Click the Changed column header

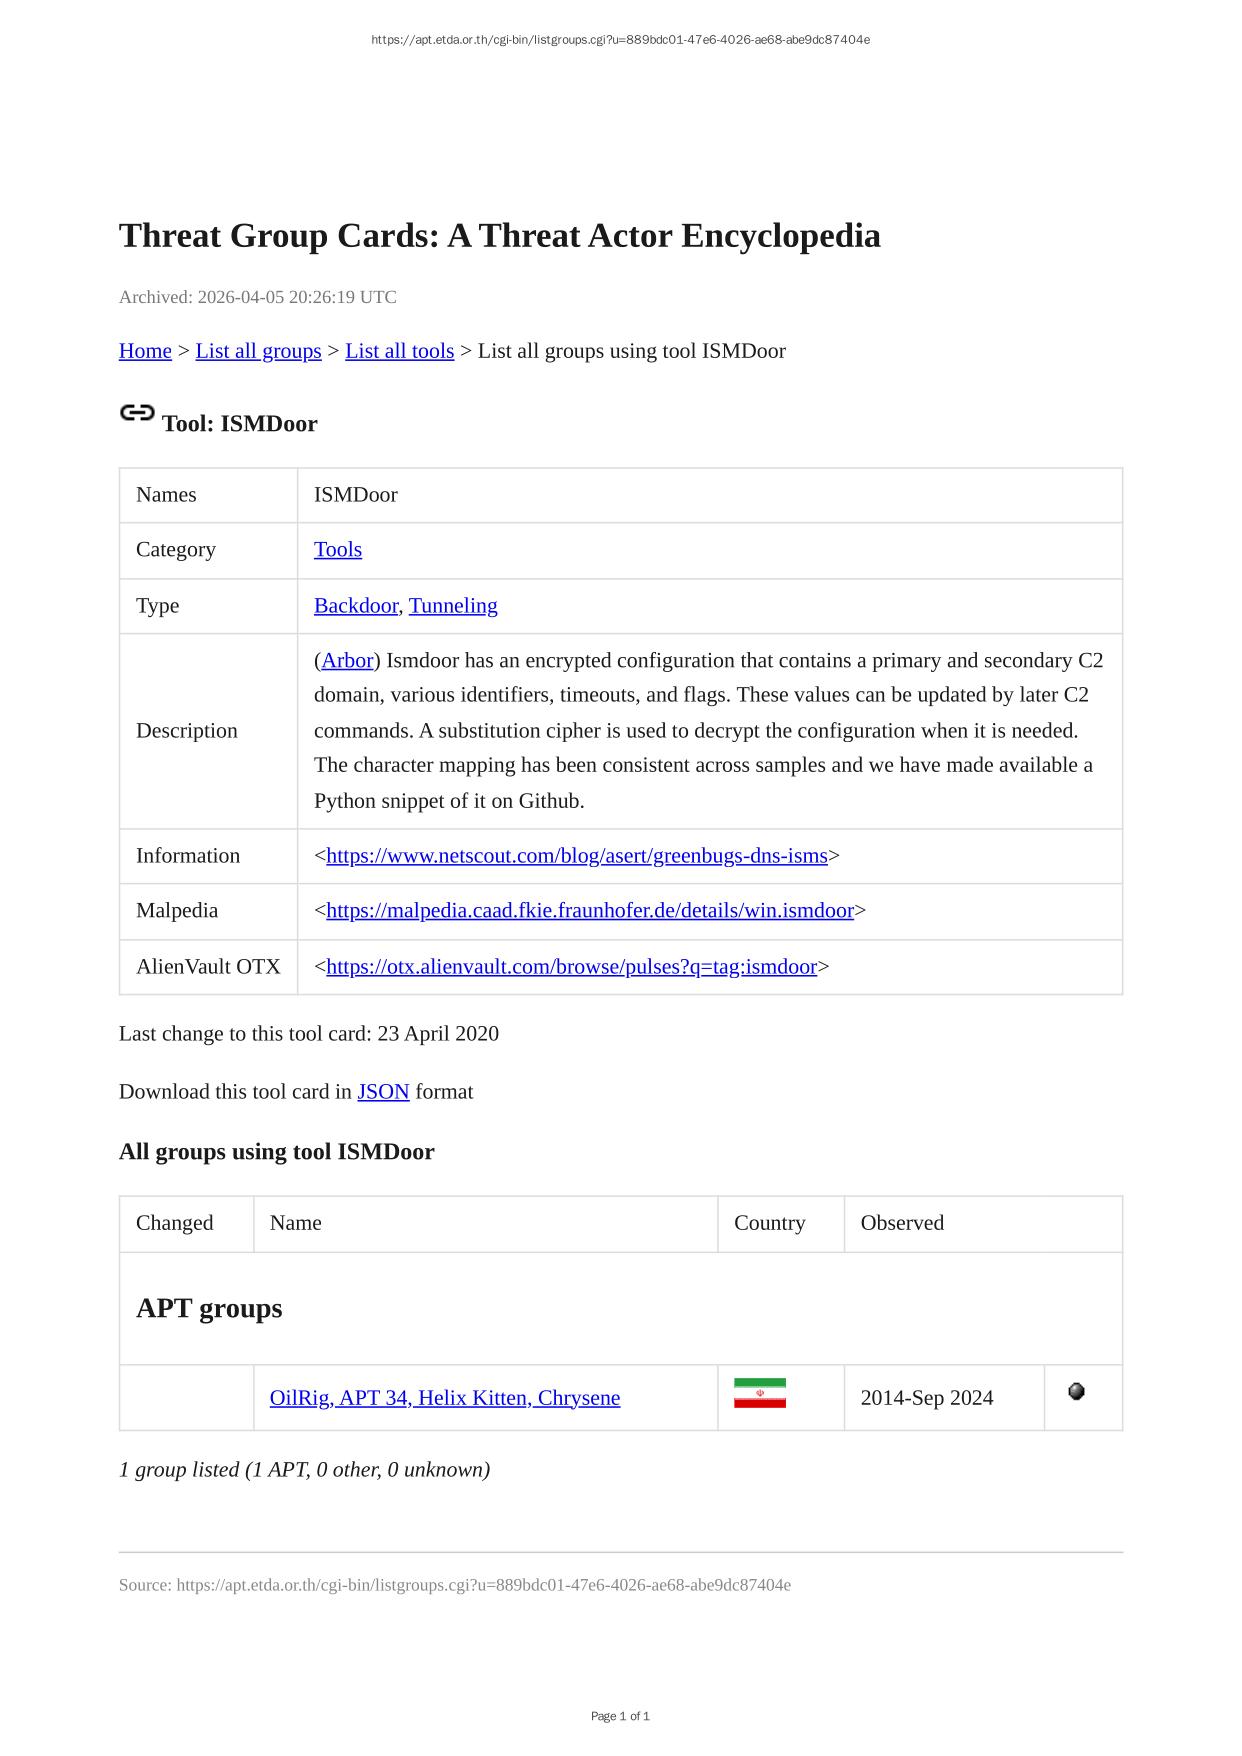175,1223
